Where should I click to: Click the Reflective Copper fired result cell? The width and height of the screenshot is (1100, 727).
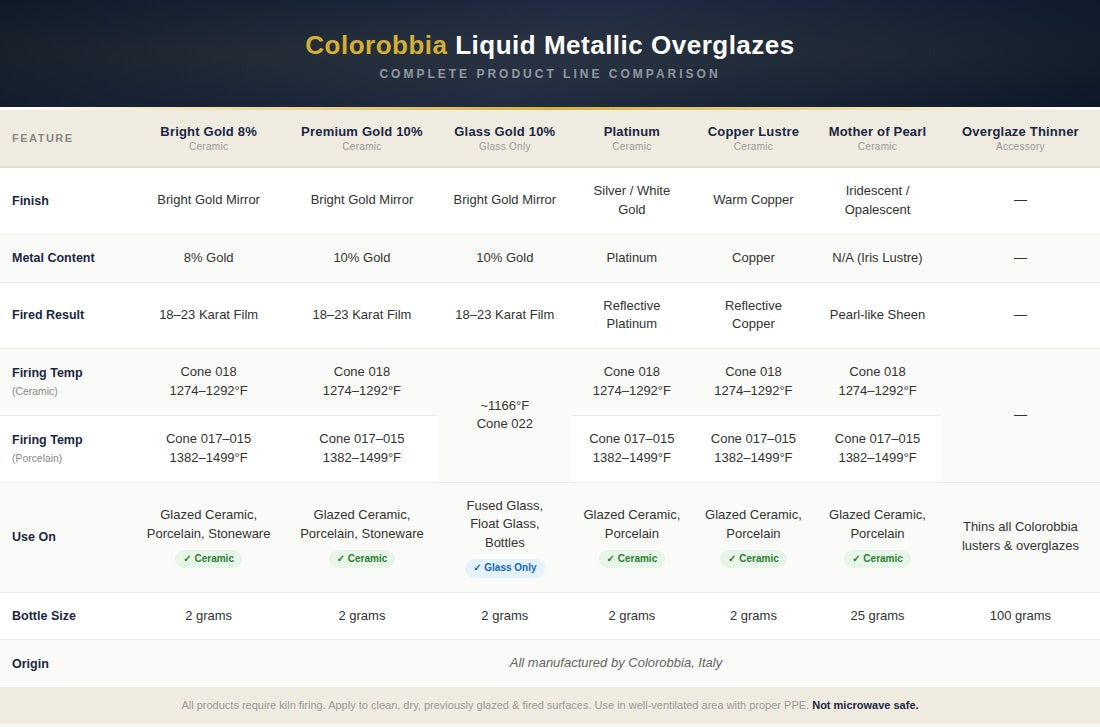(753, 314)
